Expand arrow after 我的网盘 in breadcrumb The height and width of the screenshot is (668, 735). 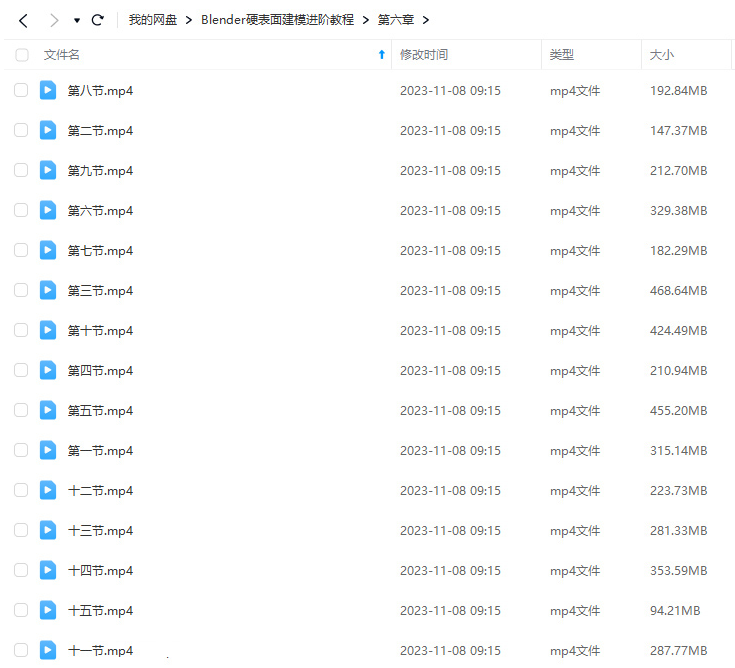point(189,20)
